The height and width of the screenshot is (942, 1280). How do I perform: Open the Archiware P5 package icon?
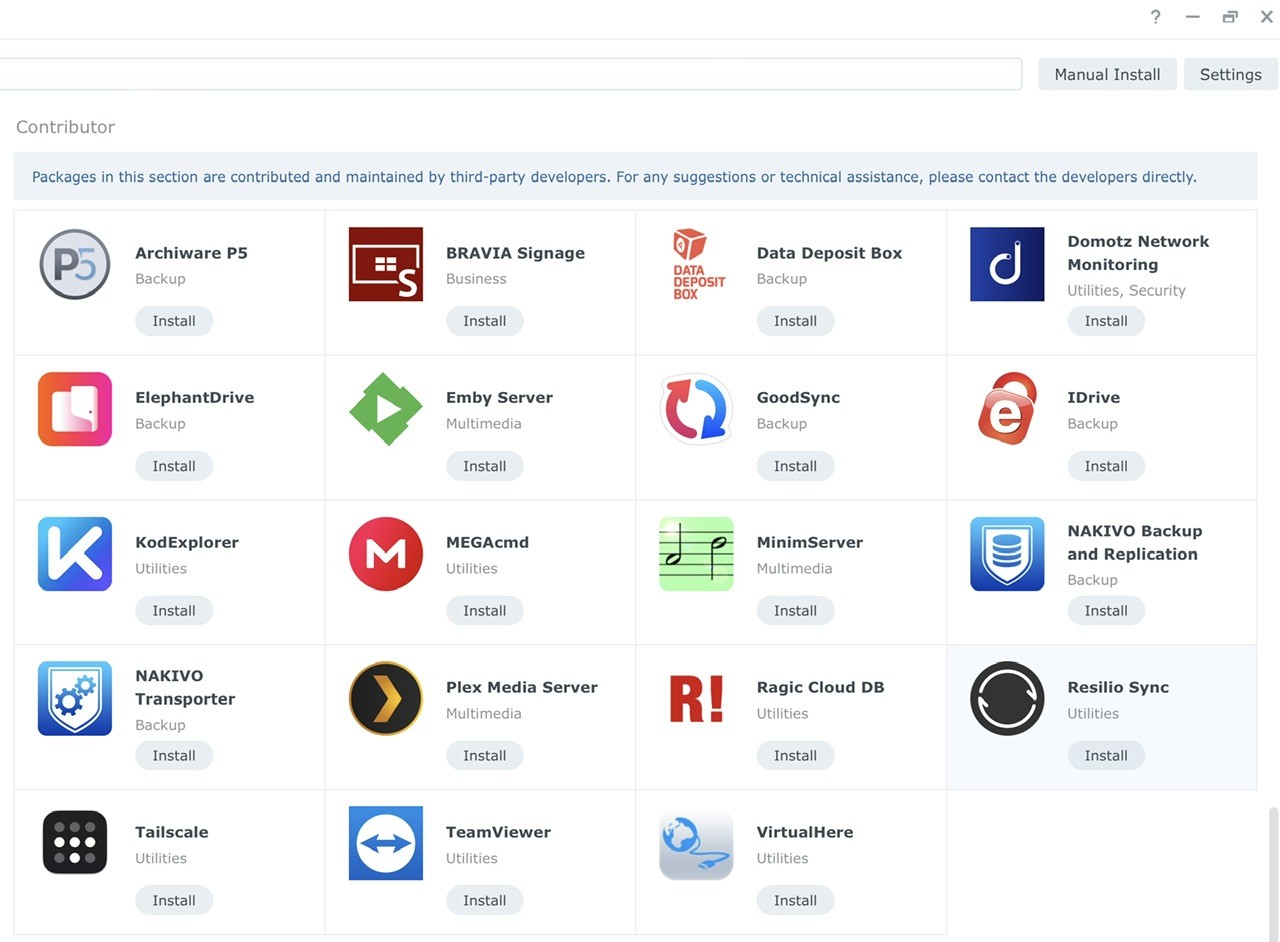75,264
